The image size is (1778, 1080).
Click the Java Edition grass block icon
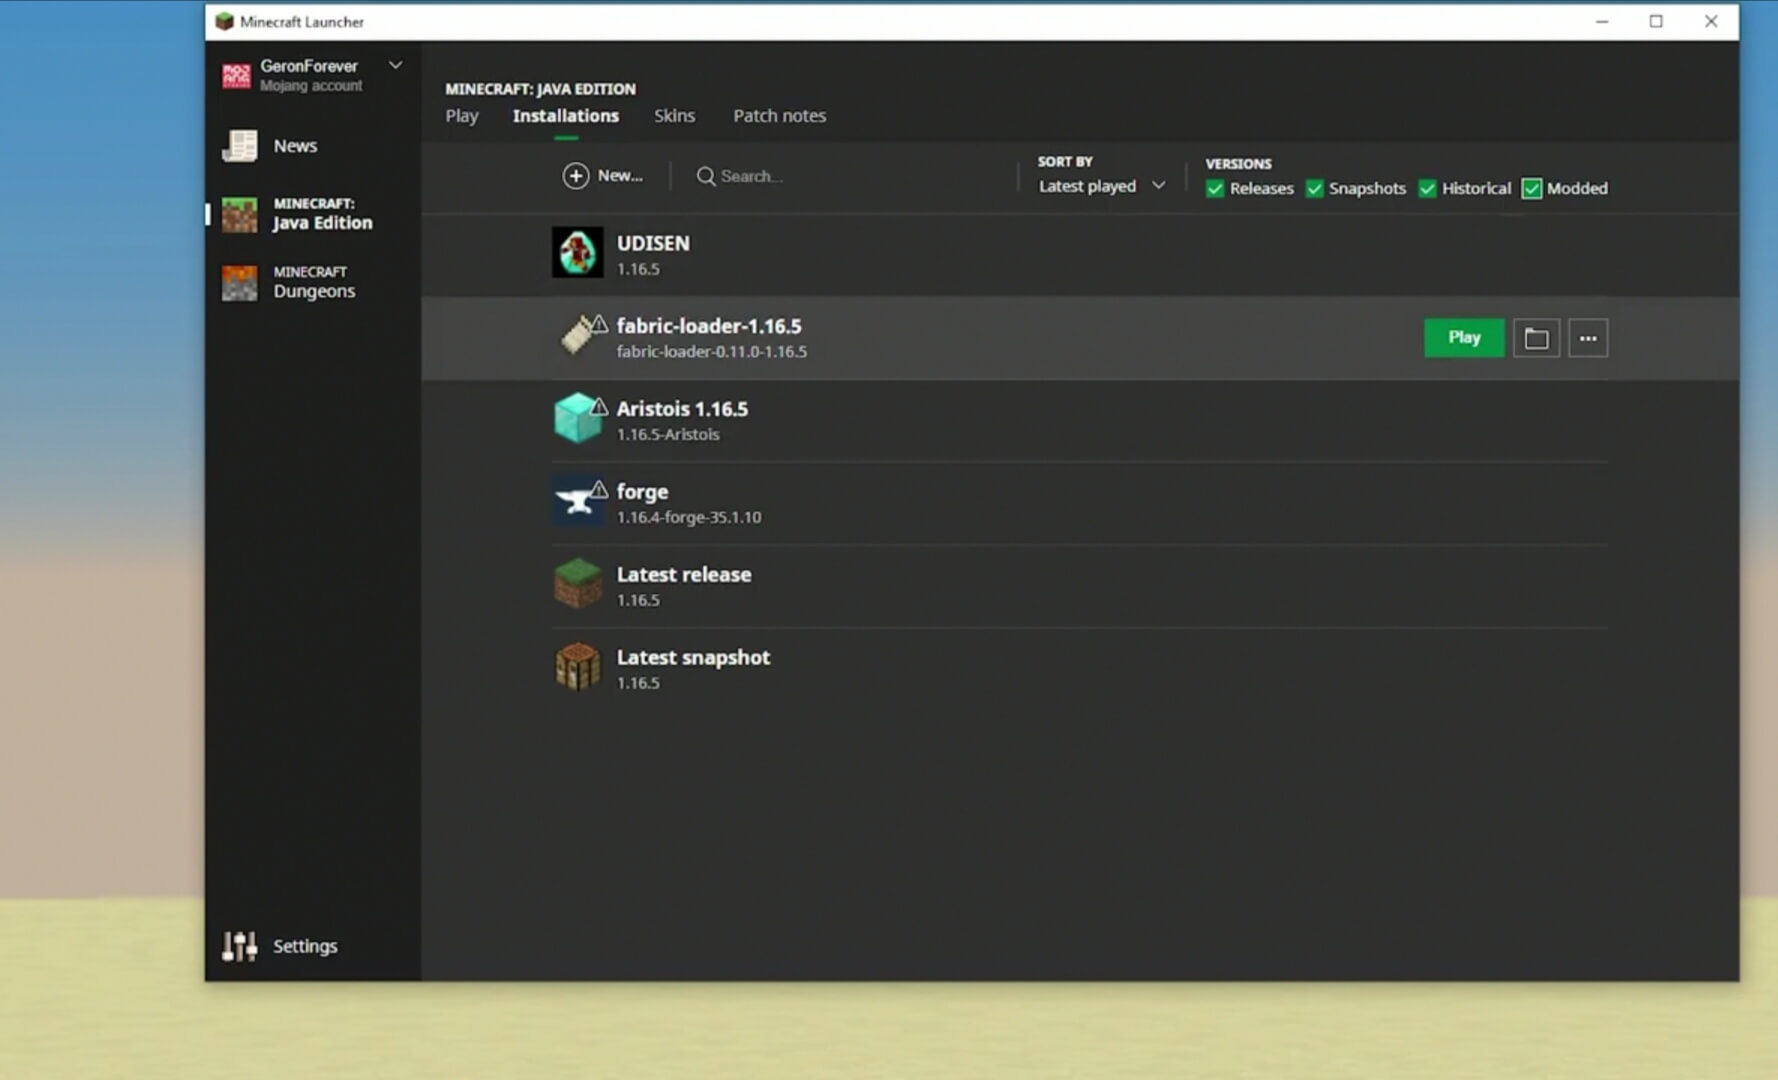[x=240, y=214]
